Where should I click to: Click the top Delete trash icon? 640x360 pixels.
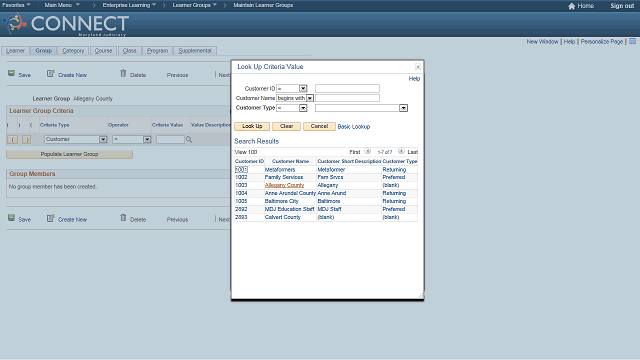[123, 73]
